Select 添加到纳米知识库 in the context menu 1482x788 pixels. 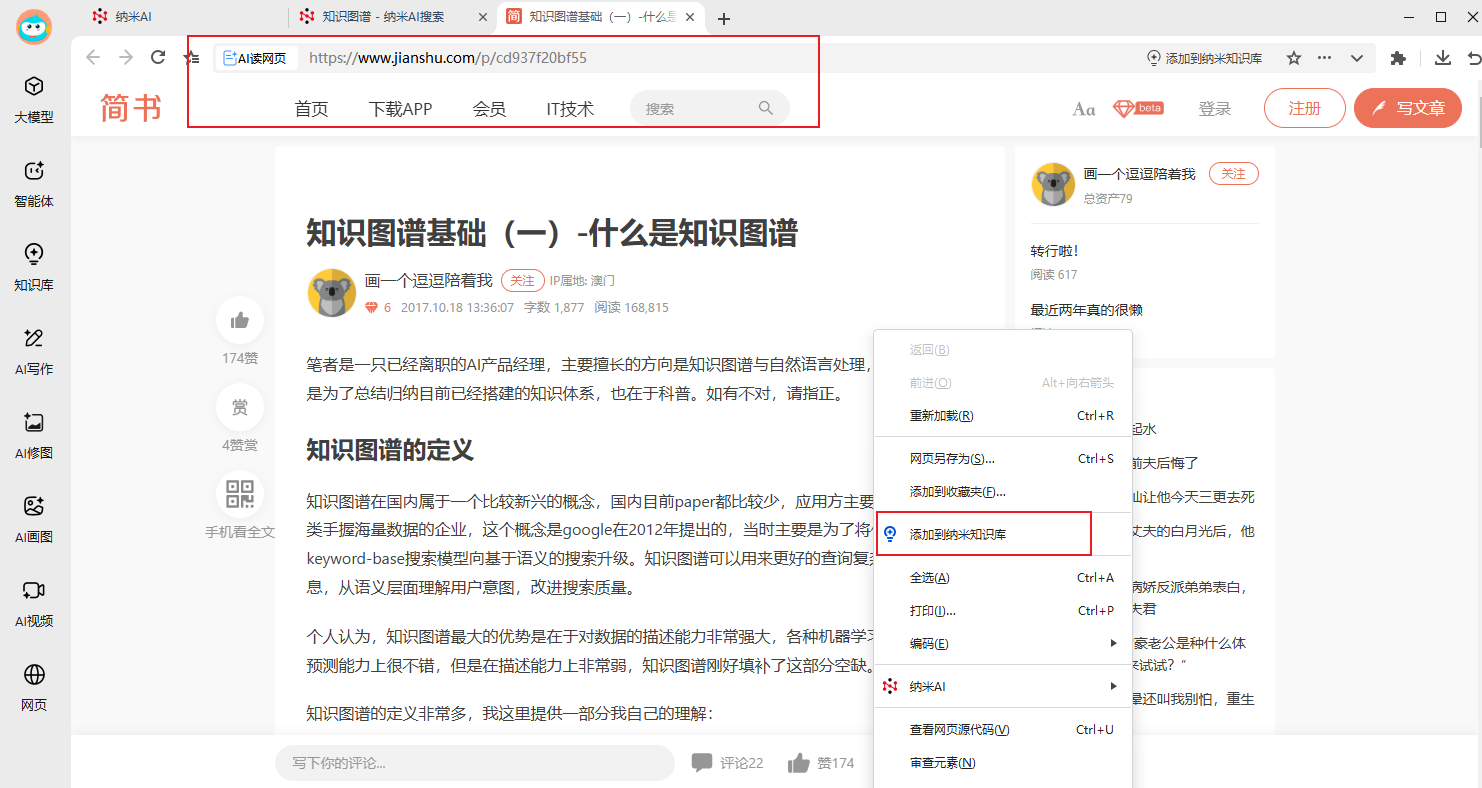click(x=1003, y=535)
